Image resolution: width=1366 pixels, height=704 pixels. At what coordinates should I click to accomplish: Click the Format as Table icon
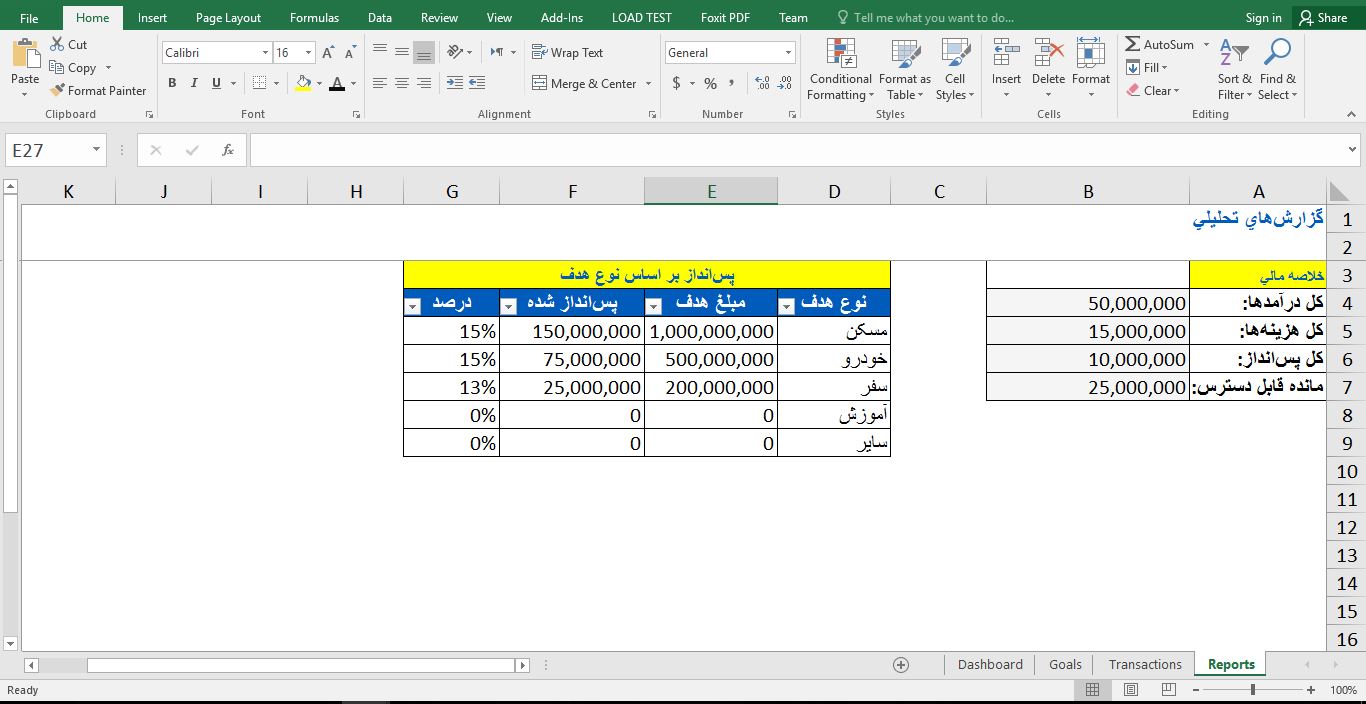point(904,54)
